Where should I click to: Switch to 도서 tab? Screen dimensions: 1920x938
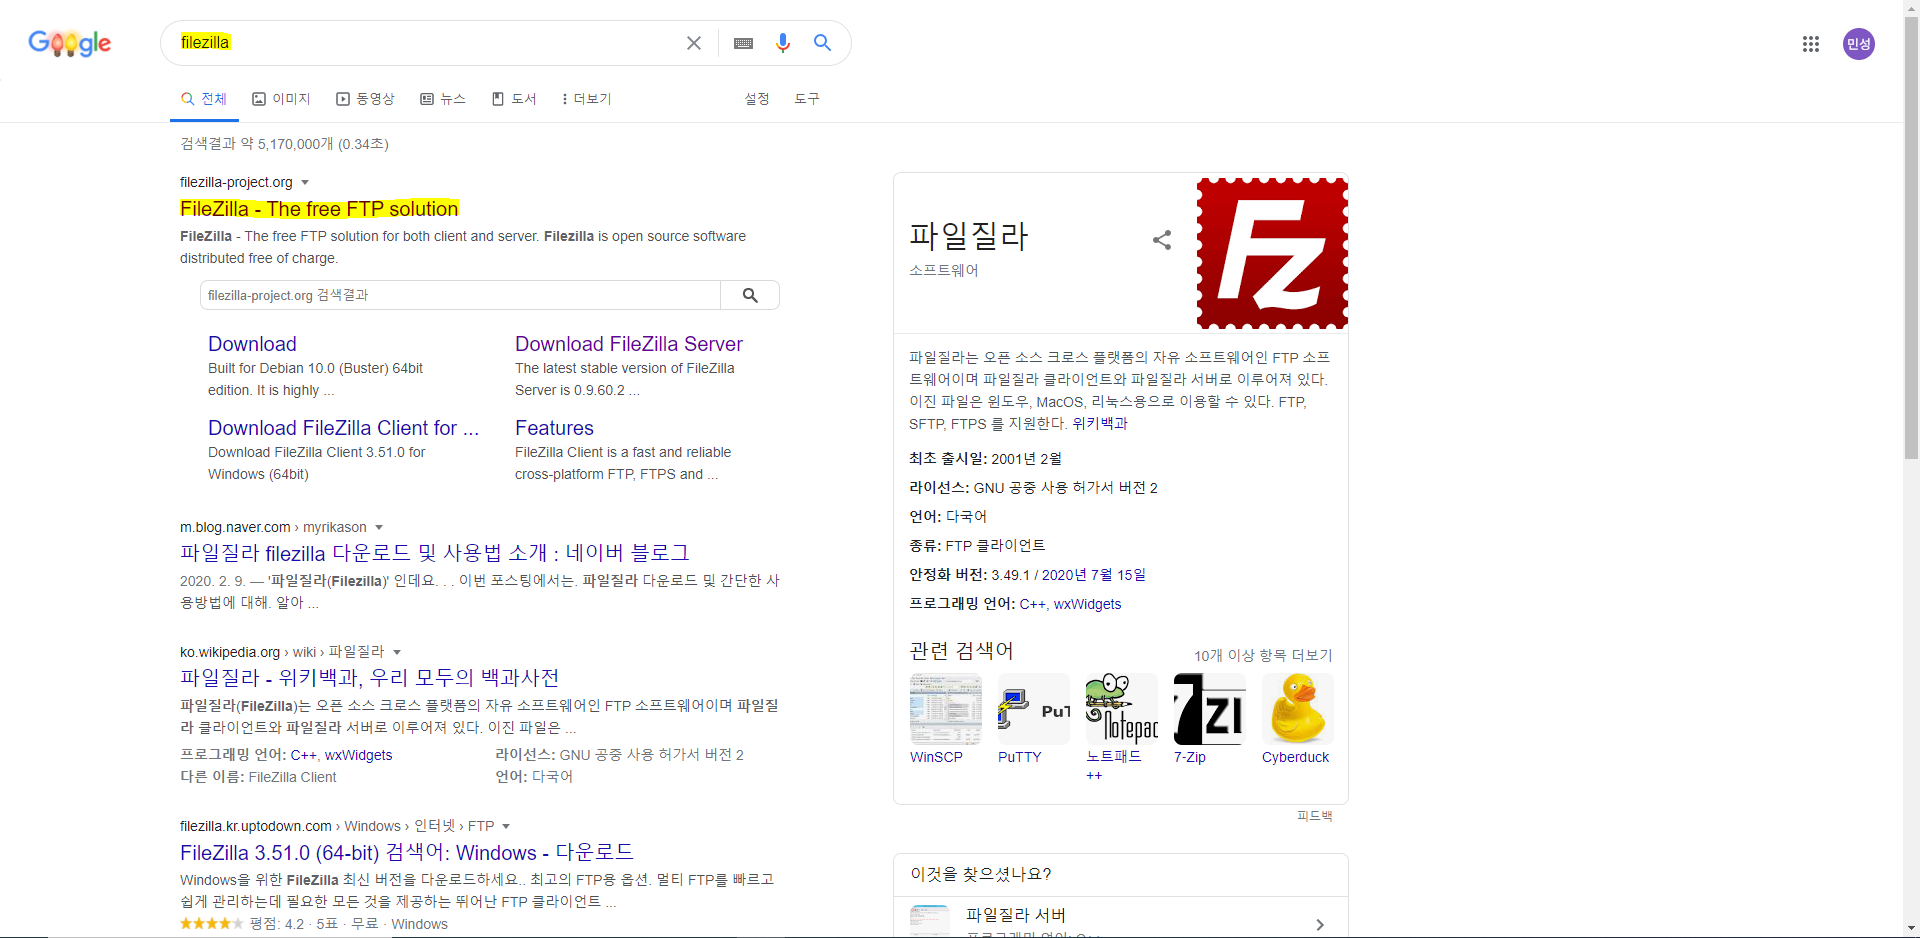(x=514, y=99)
